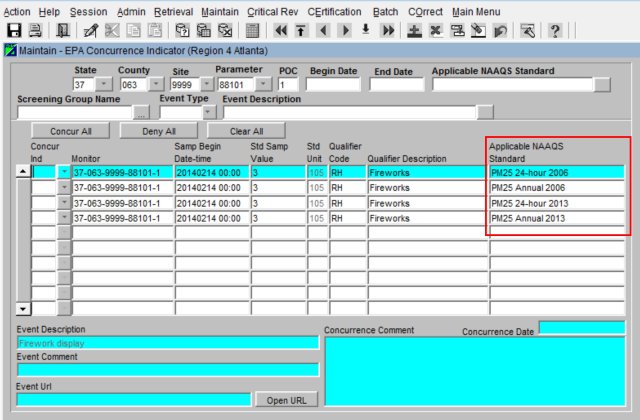Click the Cancel Query database icon
The width and height of the screenshot is (640, 420).
click(225, 31)
